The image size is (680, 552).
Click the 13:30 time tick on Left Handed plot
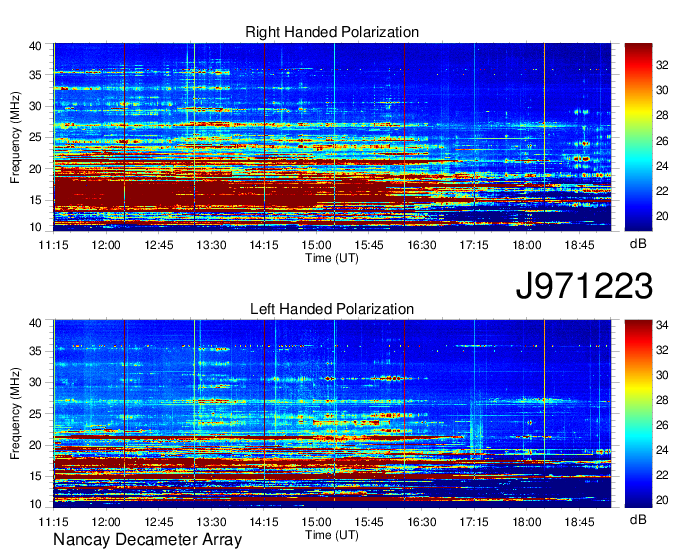click(211, 522)
